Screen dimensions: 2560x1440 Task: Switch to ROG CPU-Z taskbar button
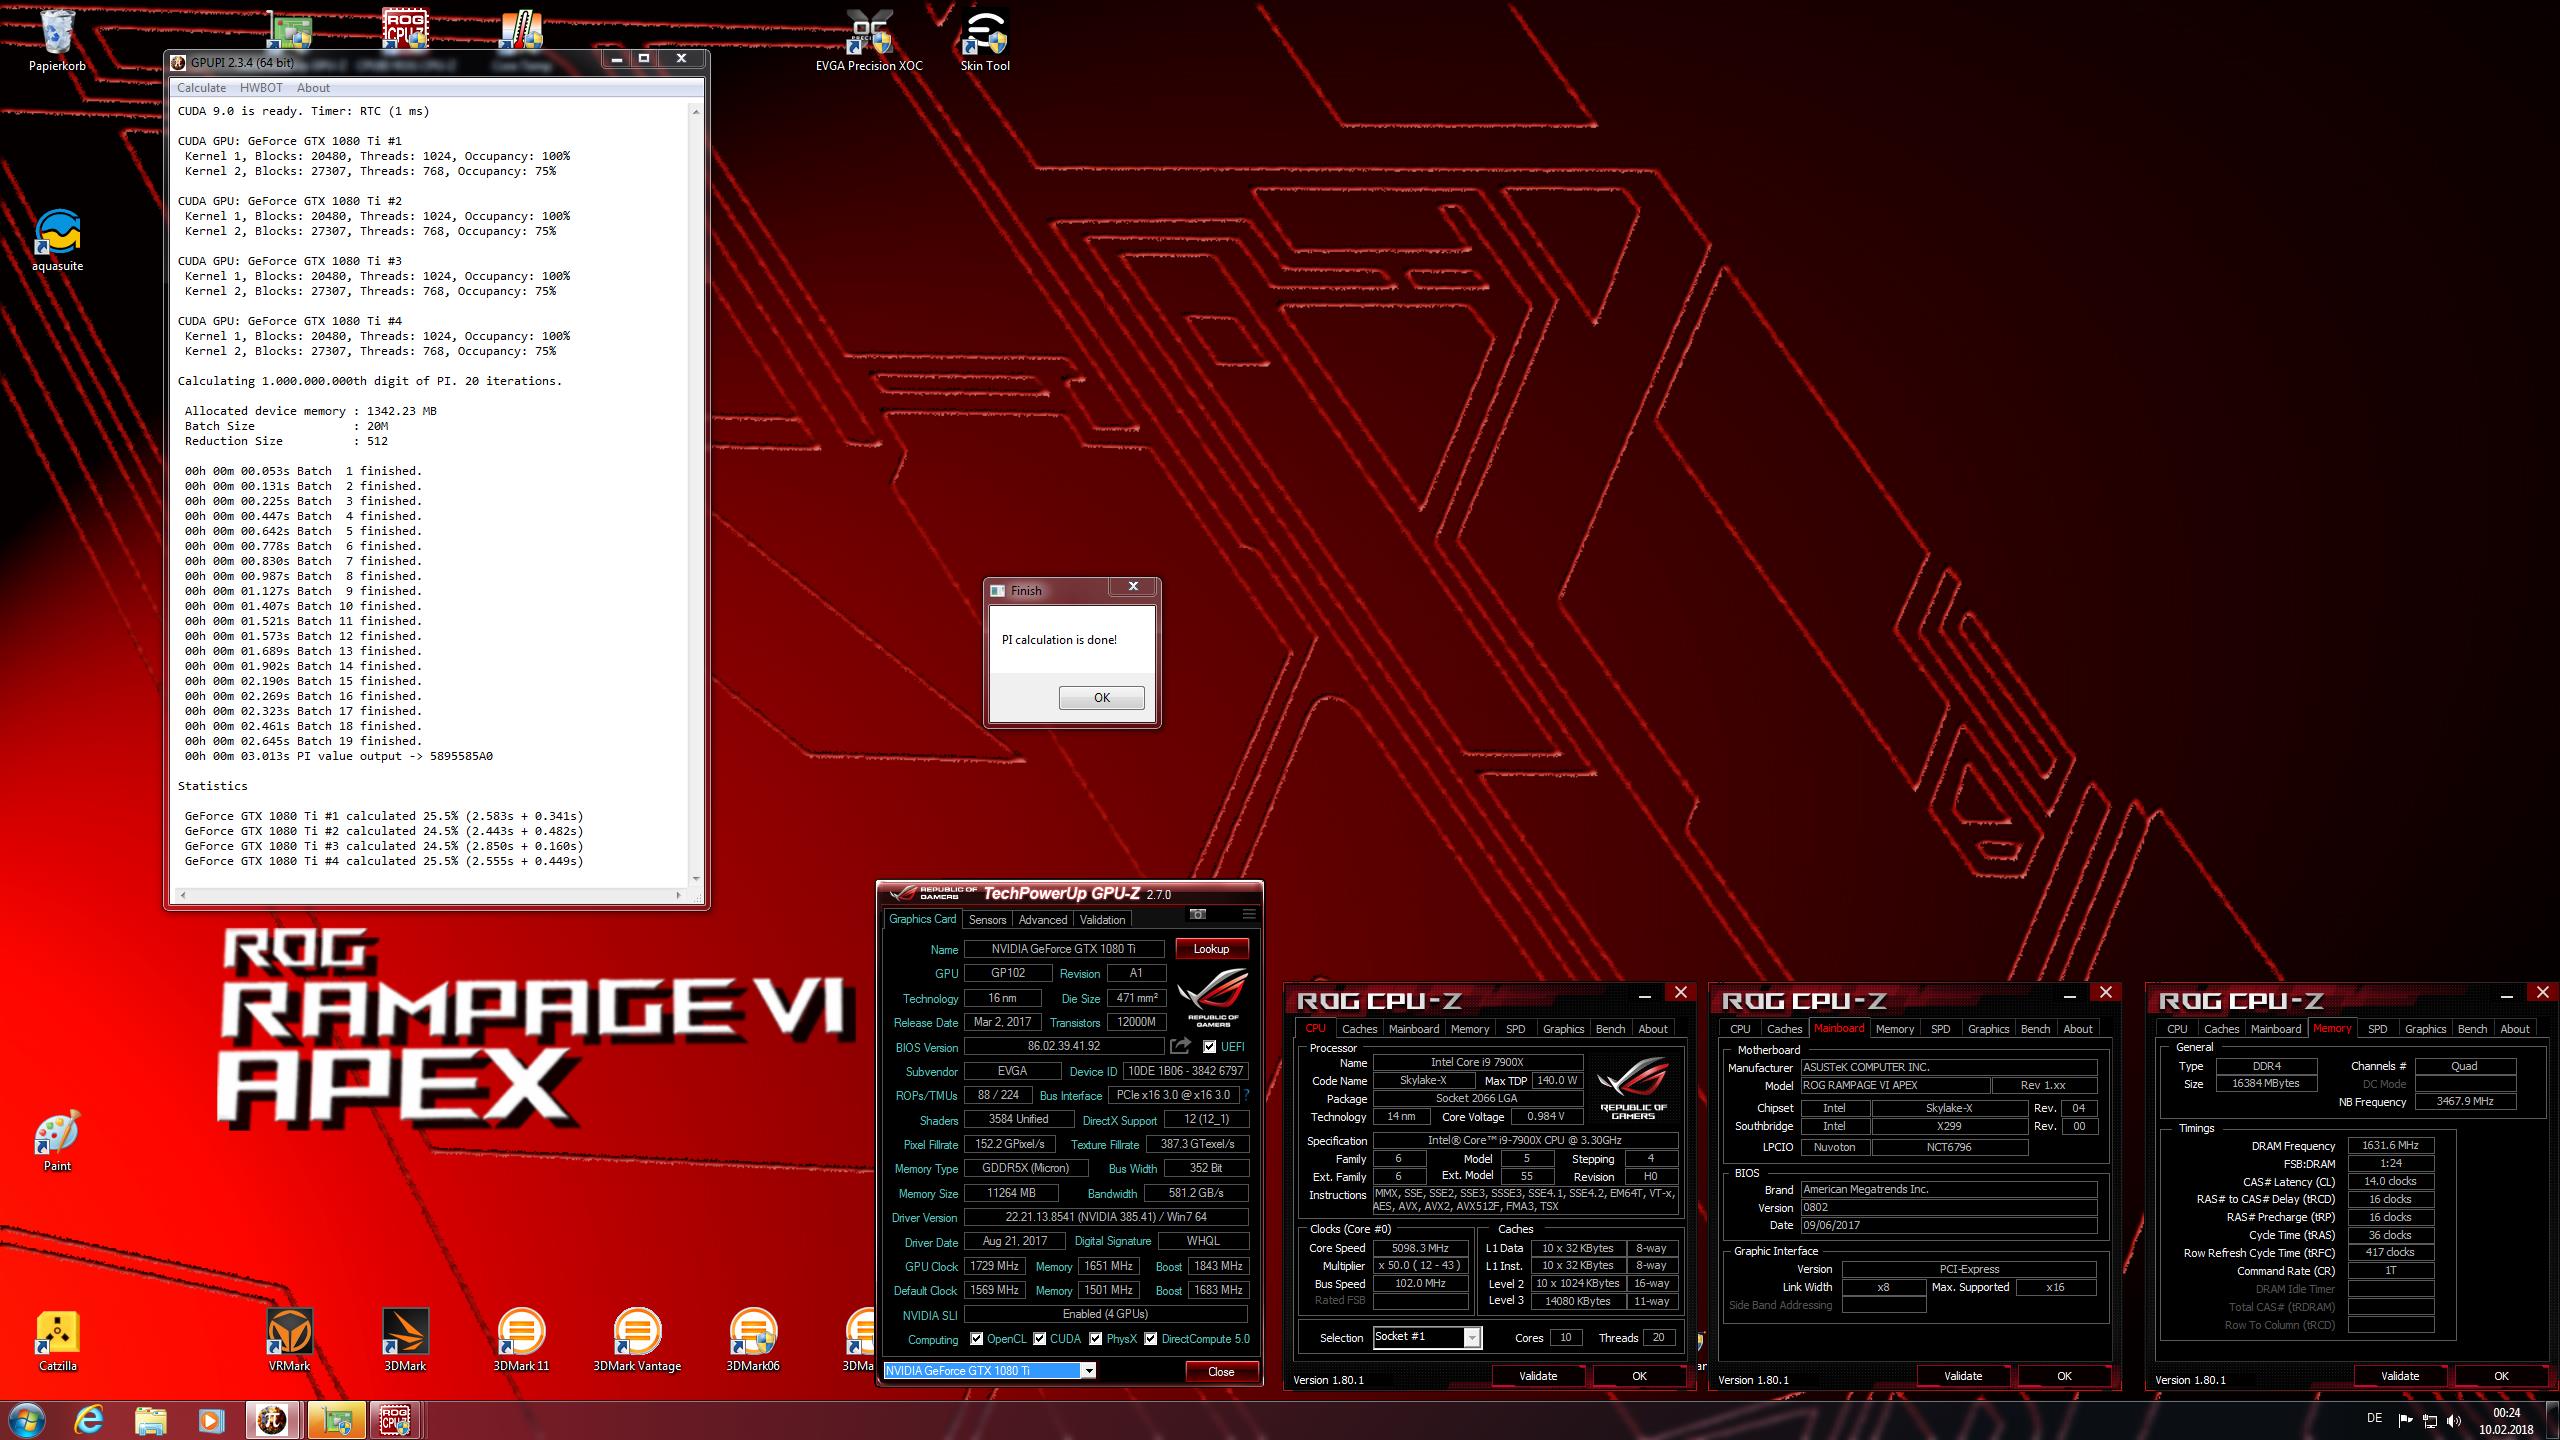[395, 1420]
